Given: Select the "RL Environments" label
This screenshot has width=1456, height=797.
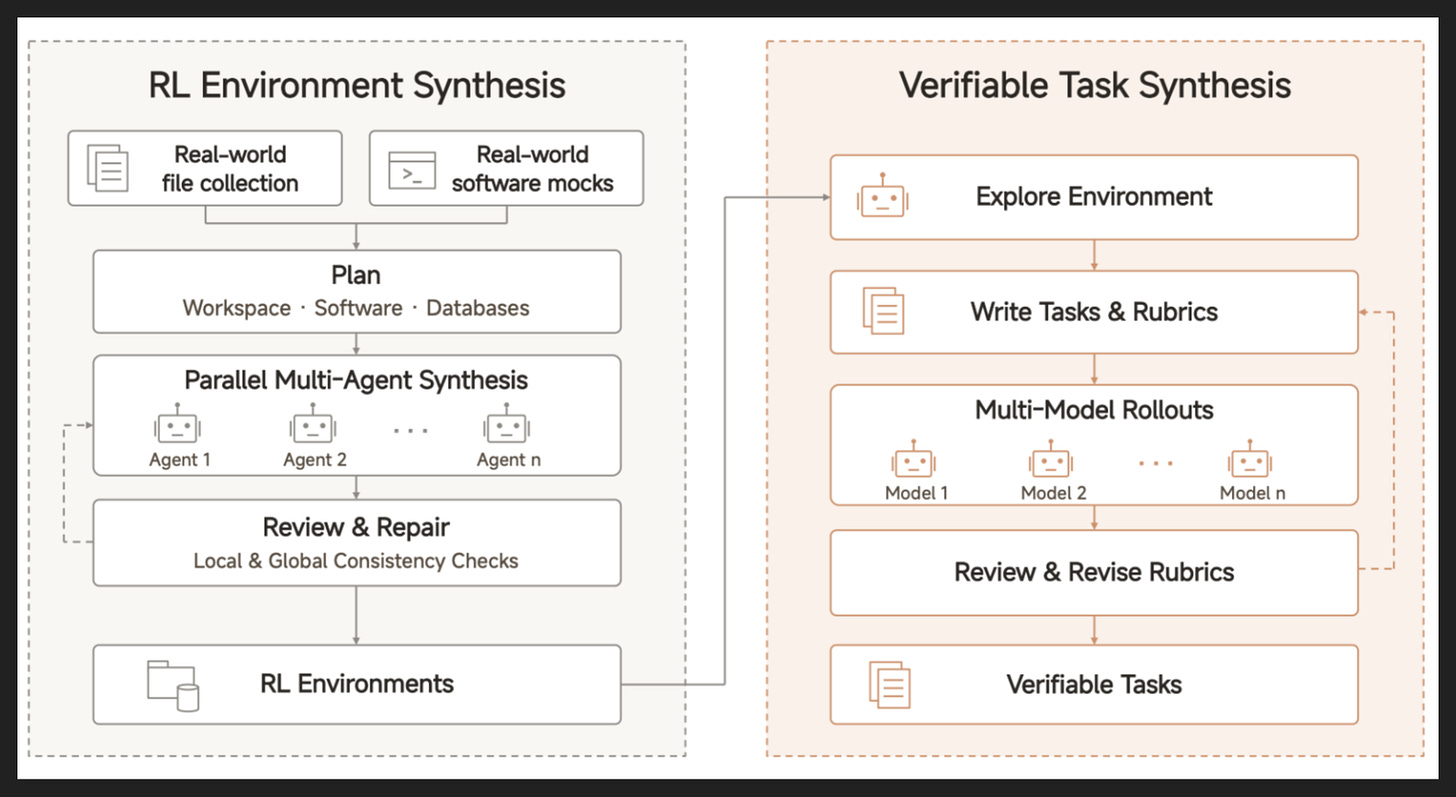Looking at the screenshot, I should (x=357, y=684).
